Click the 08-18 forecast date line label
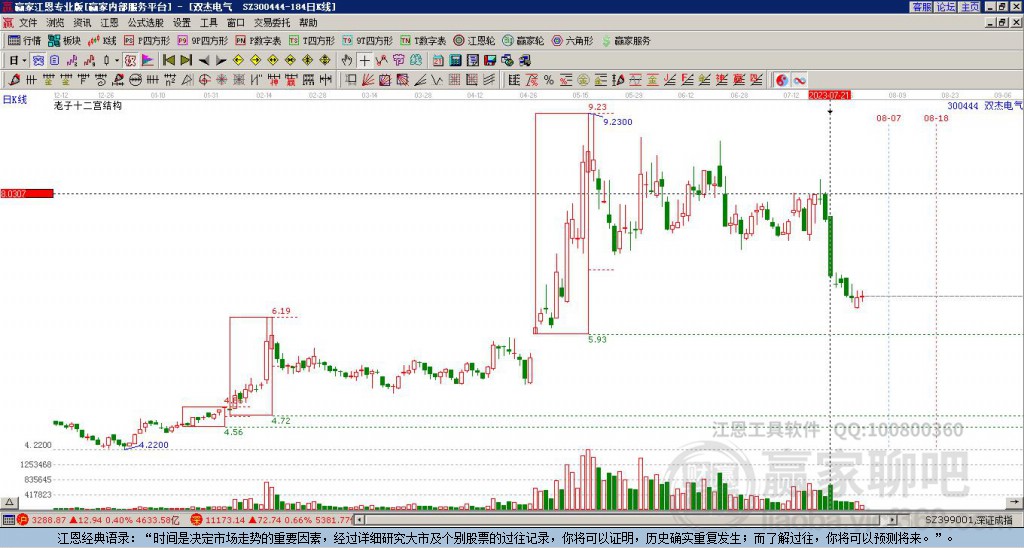The width and height of the screenshot is (1024, 548). tap(936, 118)
